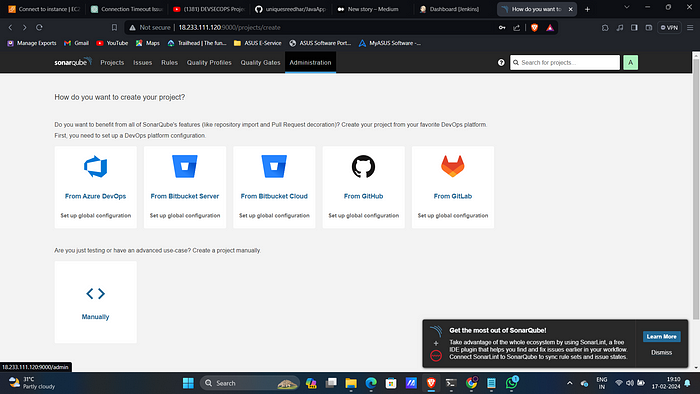The width and height of the screenshot is (700, 394).
Task: Open Quality Gates in navigation
Action: point(260,62)
